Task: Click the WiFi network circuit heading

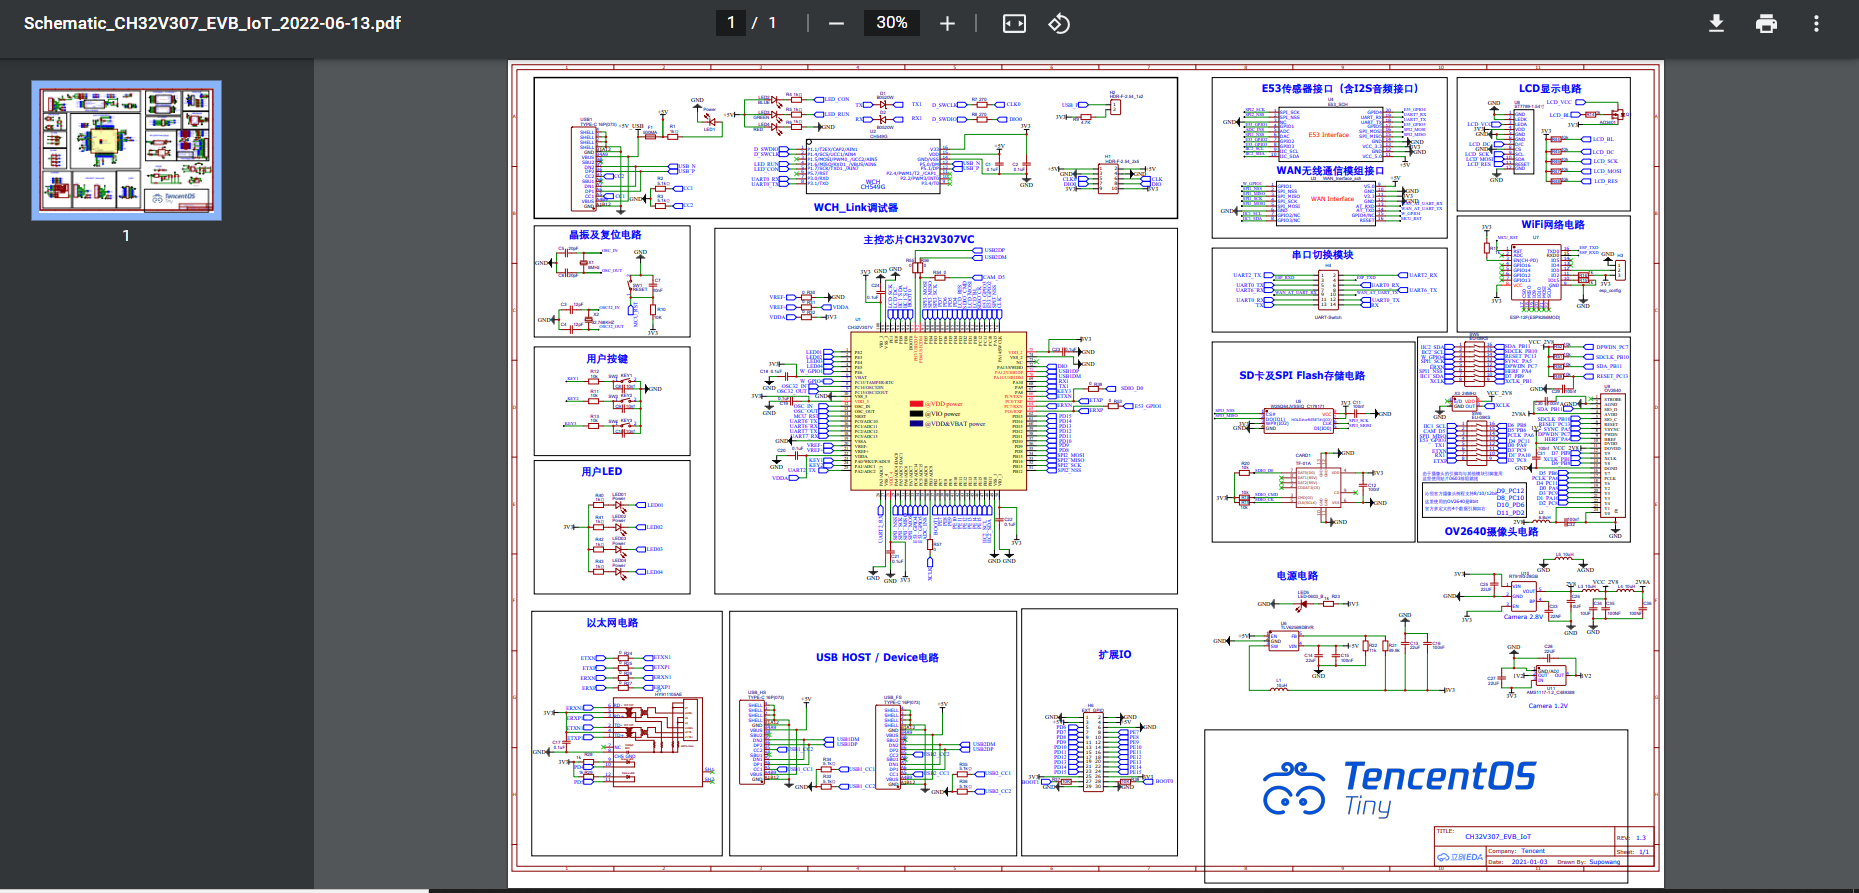Action: click(1552, 225)
